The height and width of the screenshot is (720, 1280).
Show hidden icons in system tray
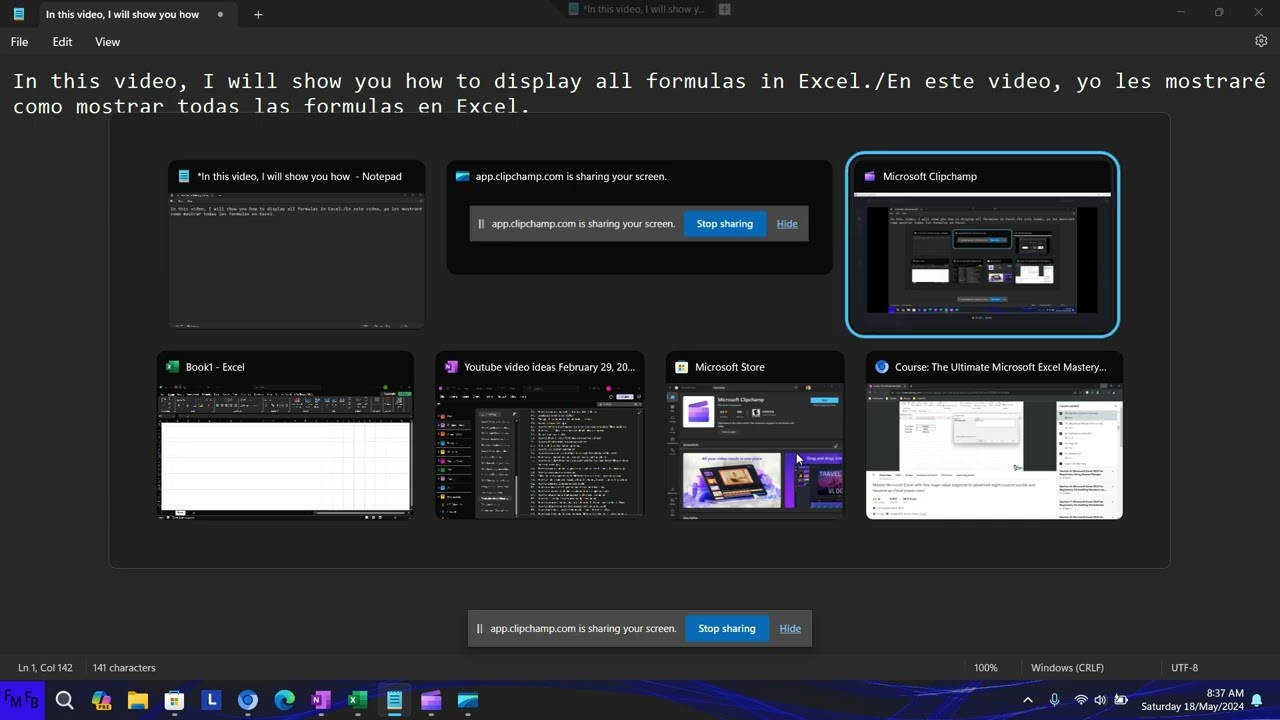click(x=1027, y=700)
